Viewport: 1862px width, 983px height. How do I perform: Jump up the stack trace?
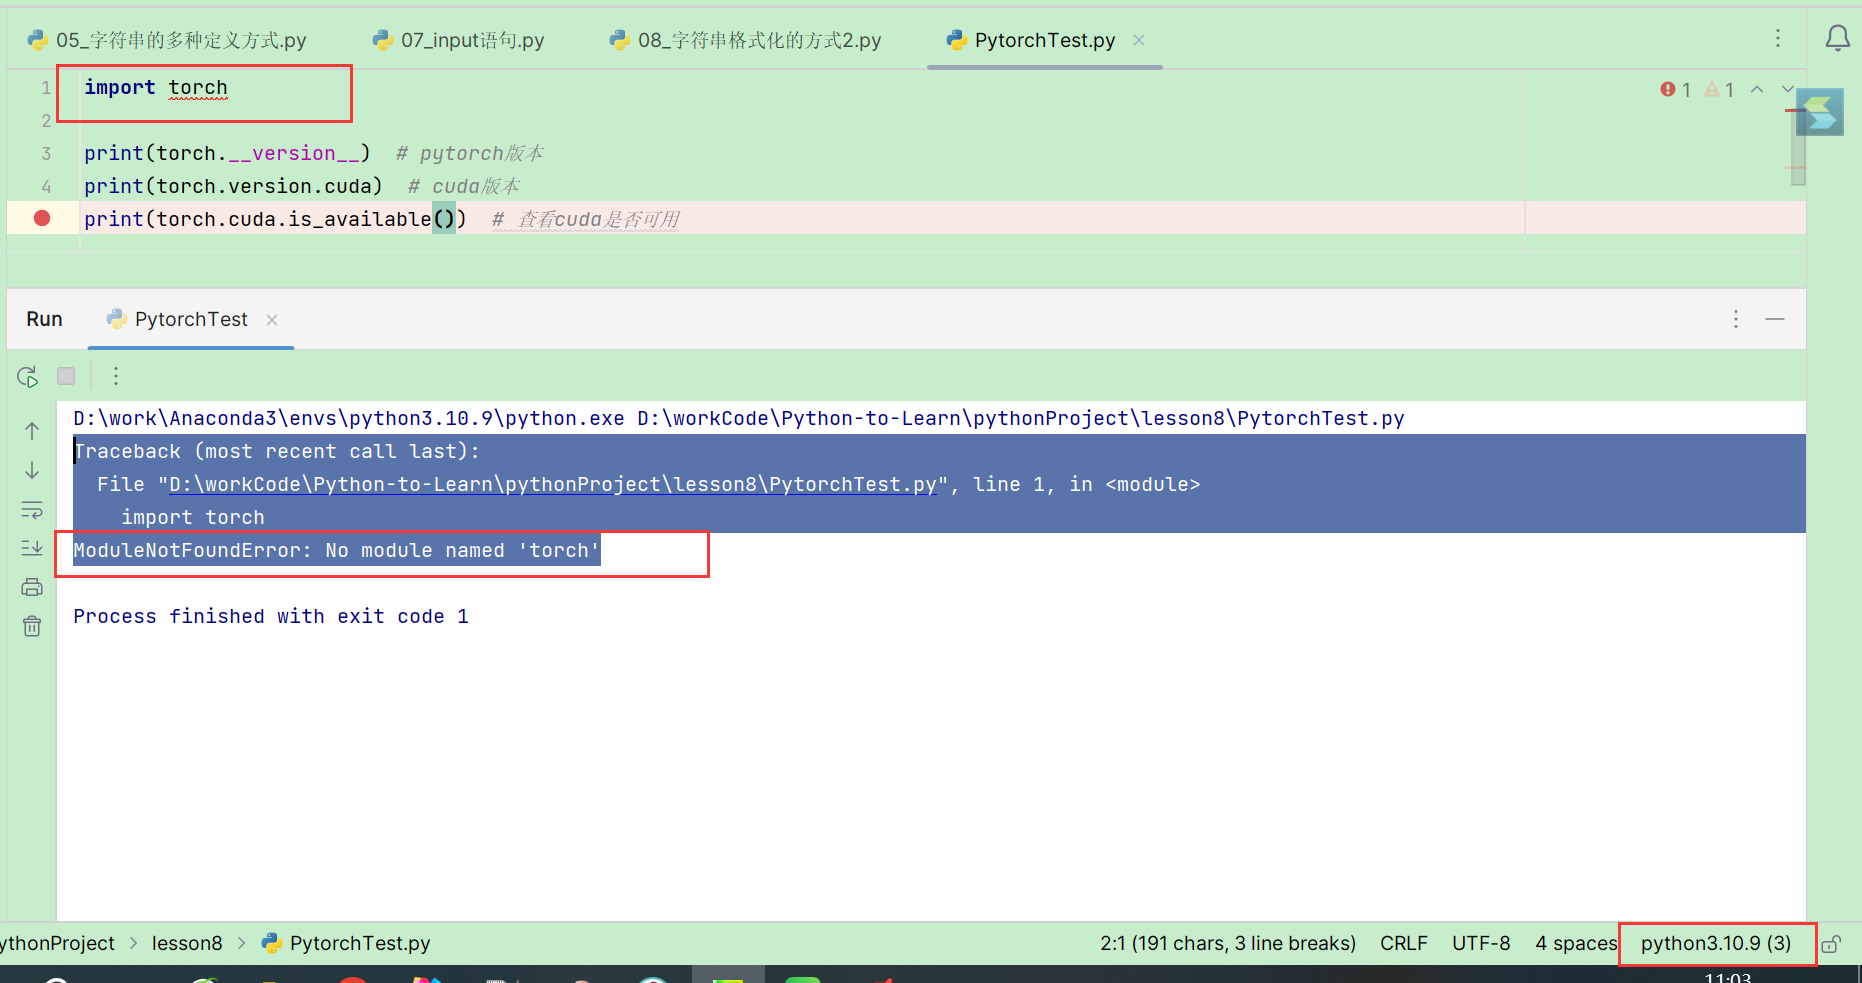pyautogui.click(x=31, y=431)
